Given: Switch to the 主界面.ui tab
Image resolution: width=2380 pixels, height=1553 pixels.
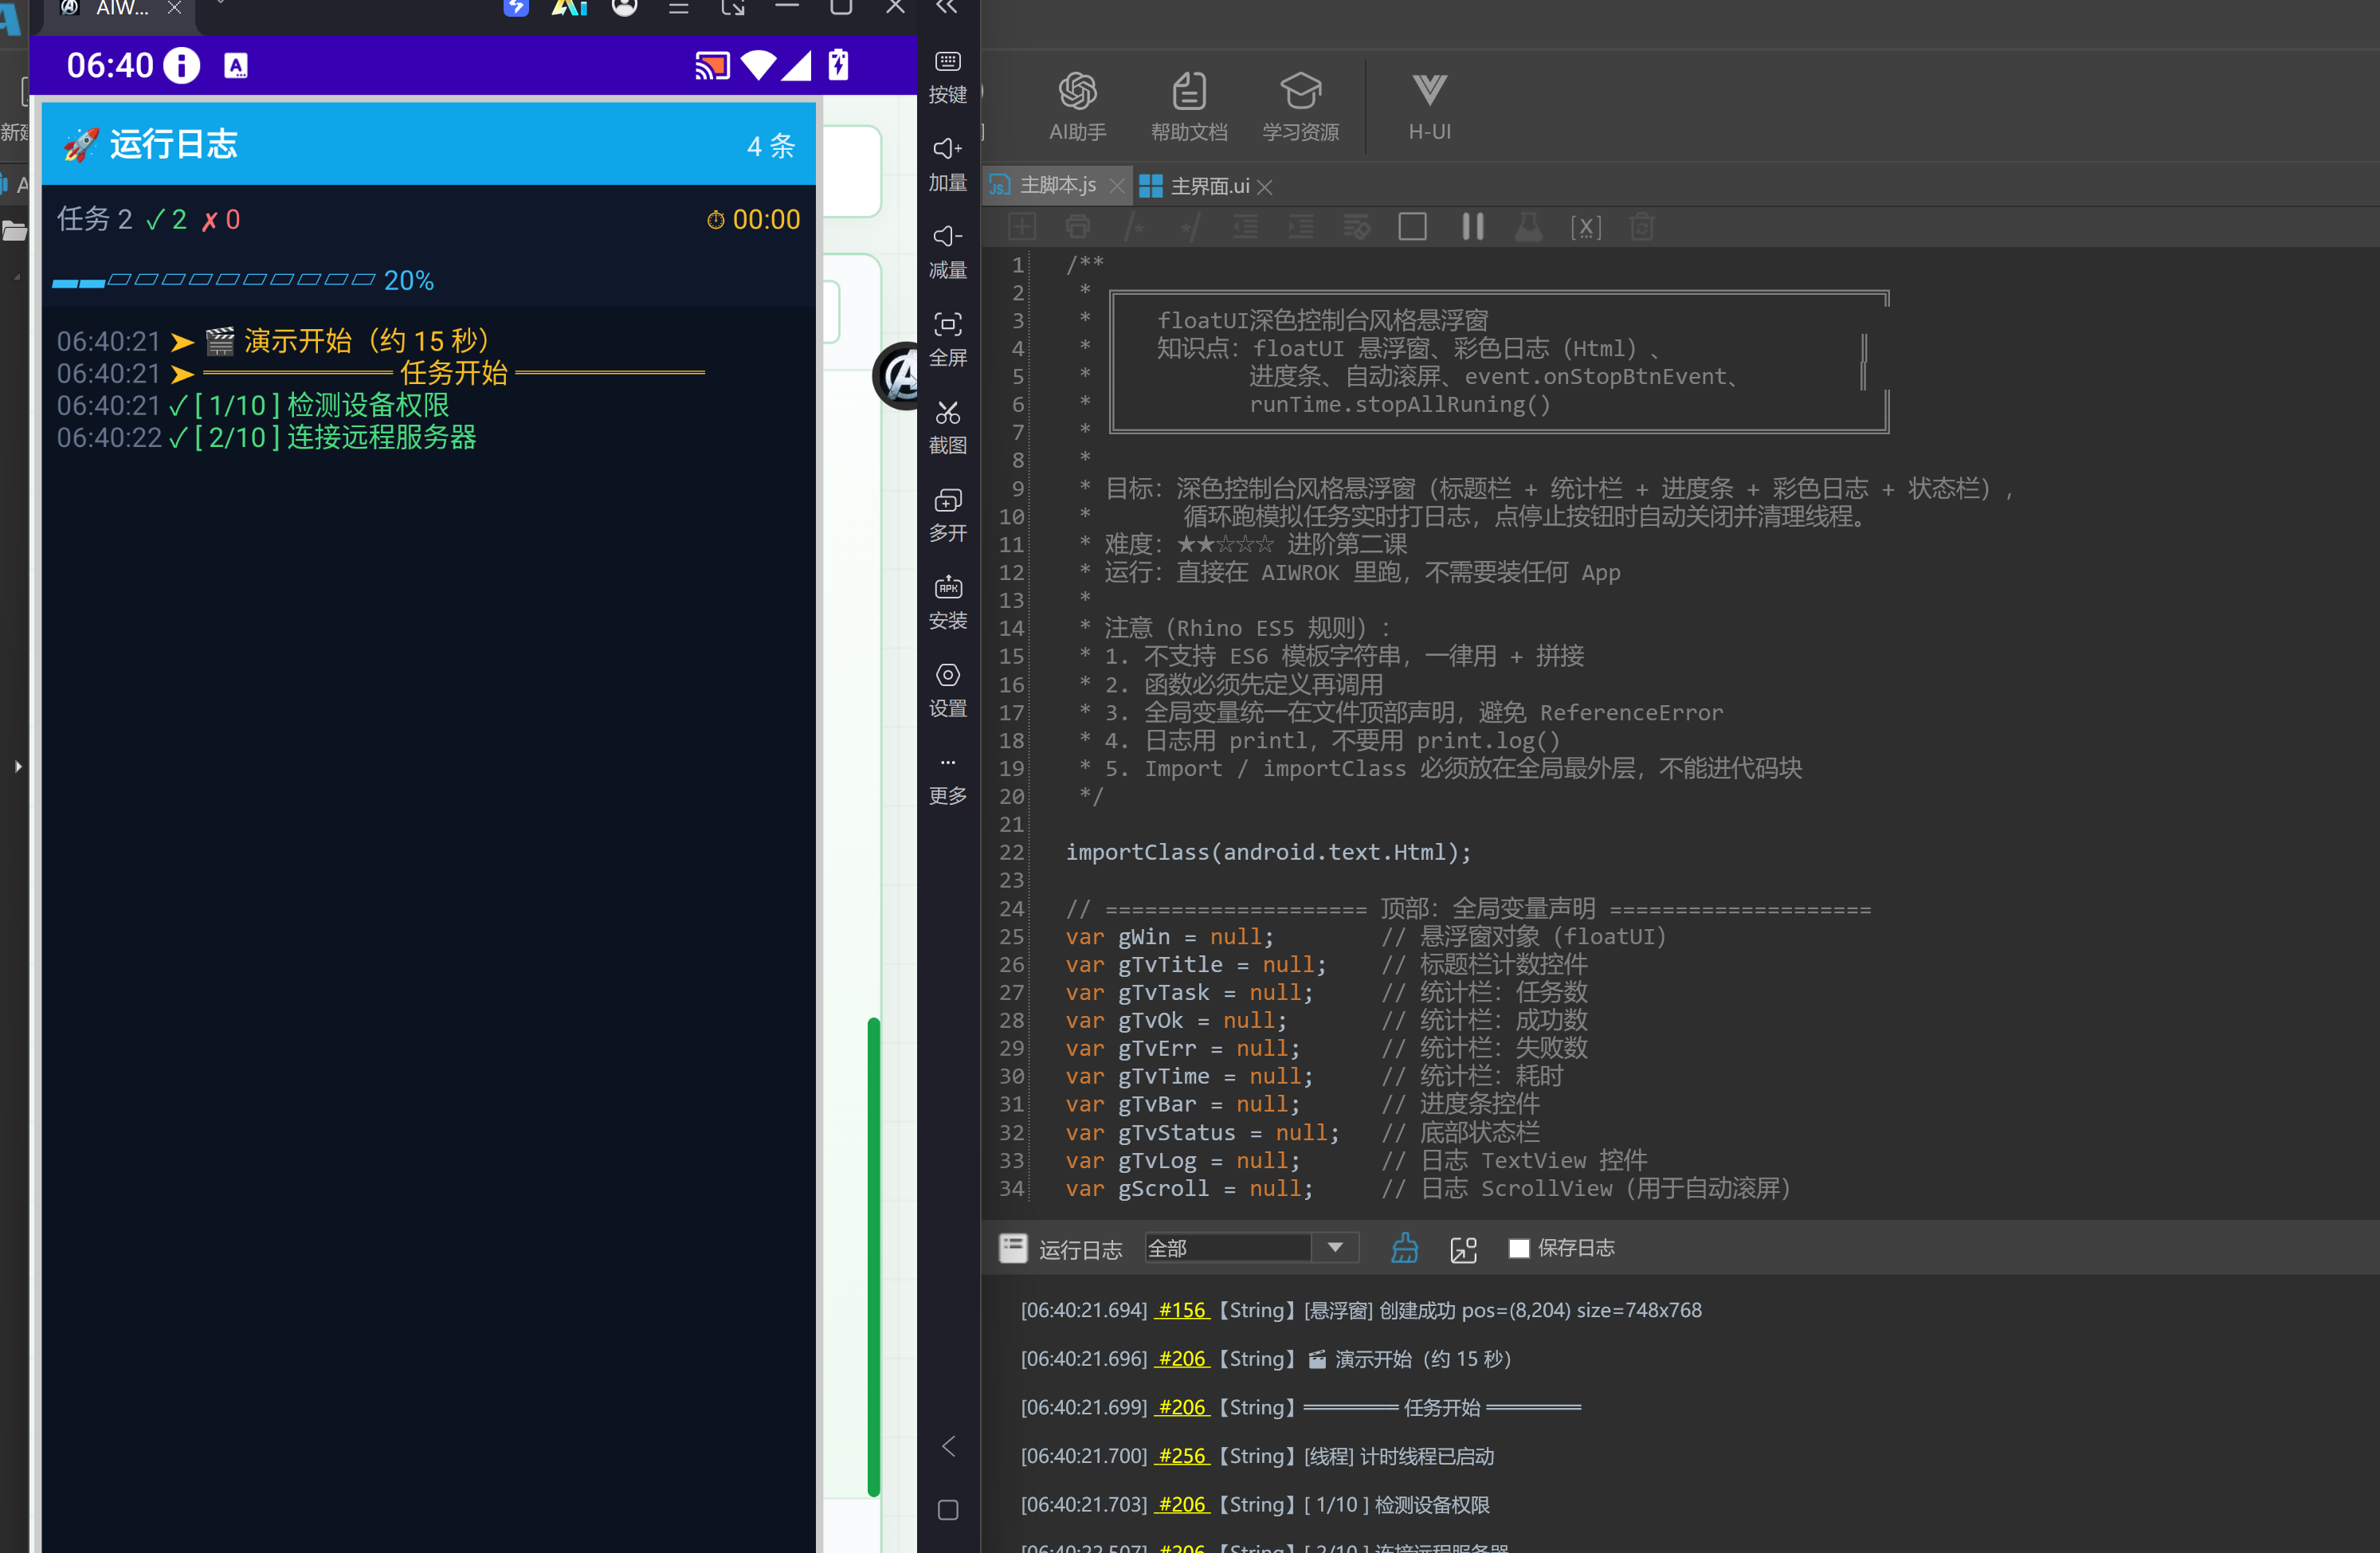Looking at the screenshot, I should [1210, 186].
